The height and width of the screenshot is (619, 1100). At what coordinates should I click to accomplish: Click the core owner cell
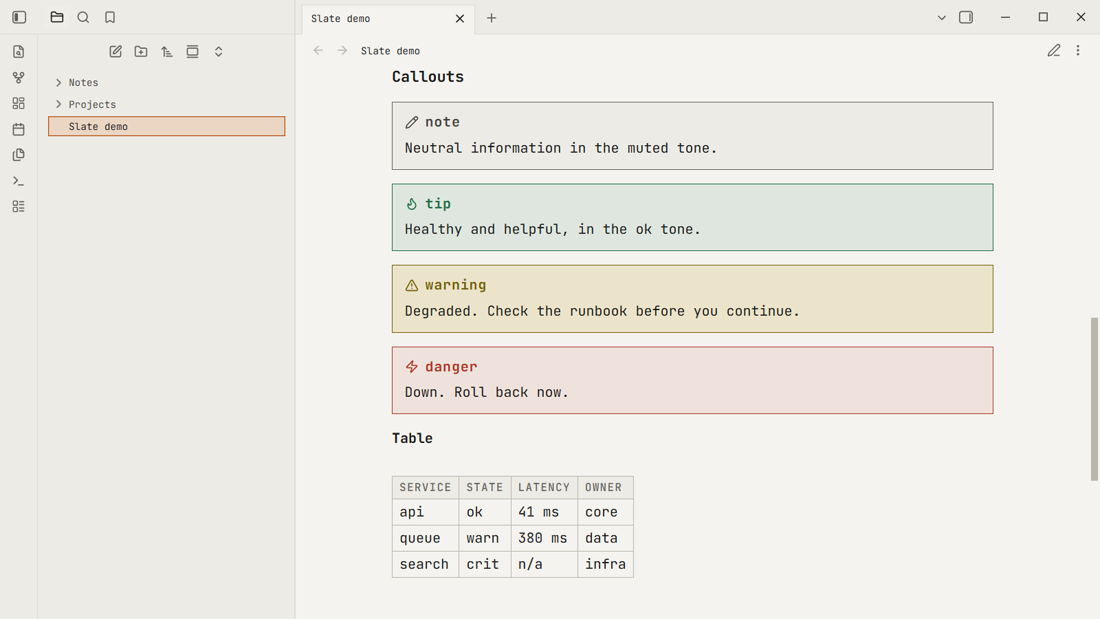coord(605,512)
